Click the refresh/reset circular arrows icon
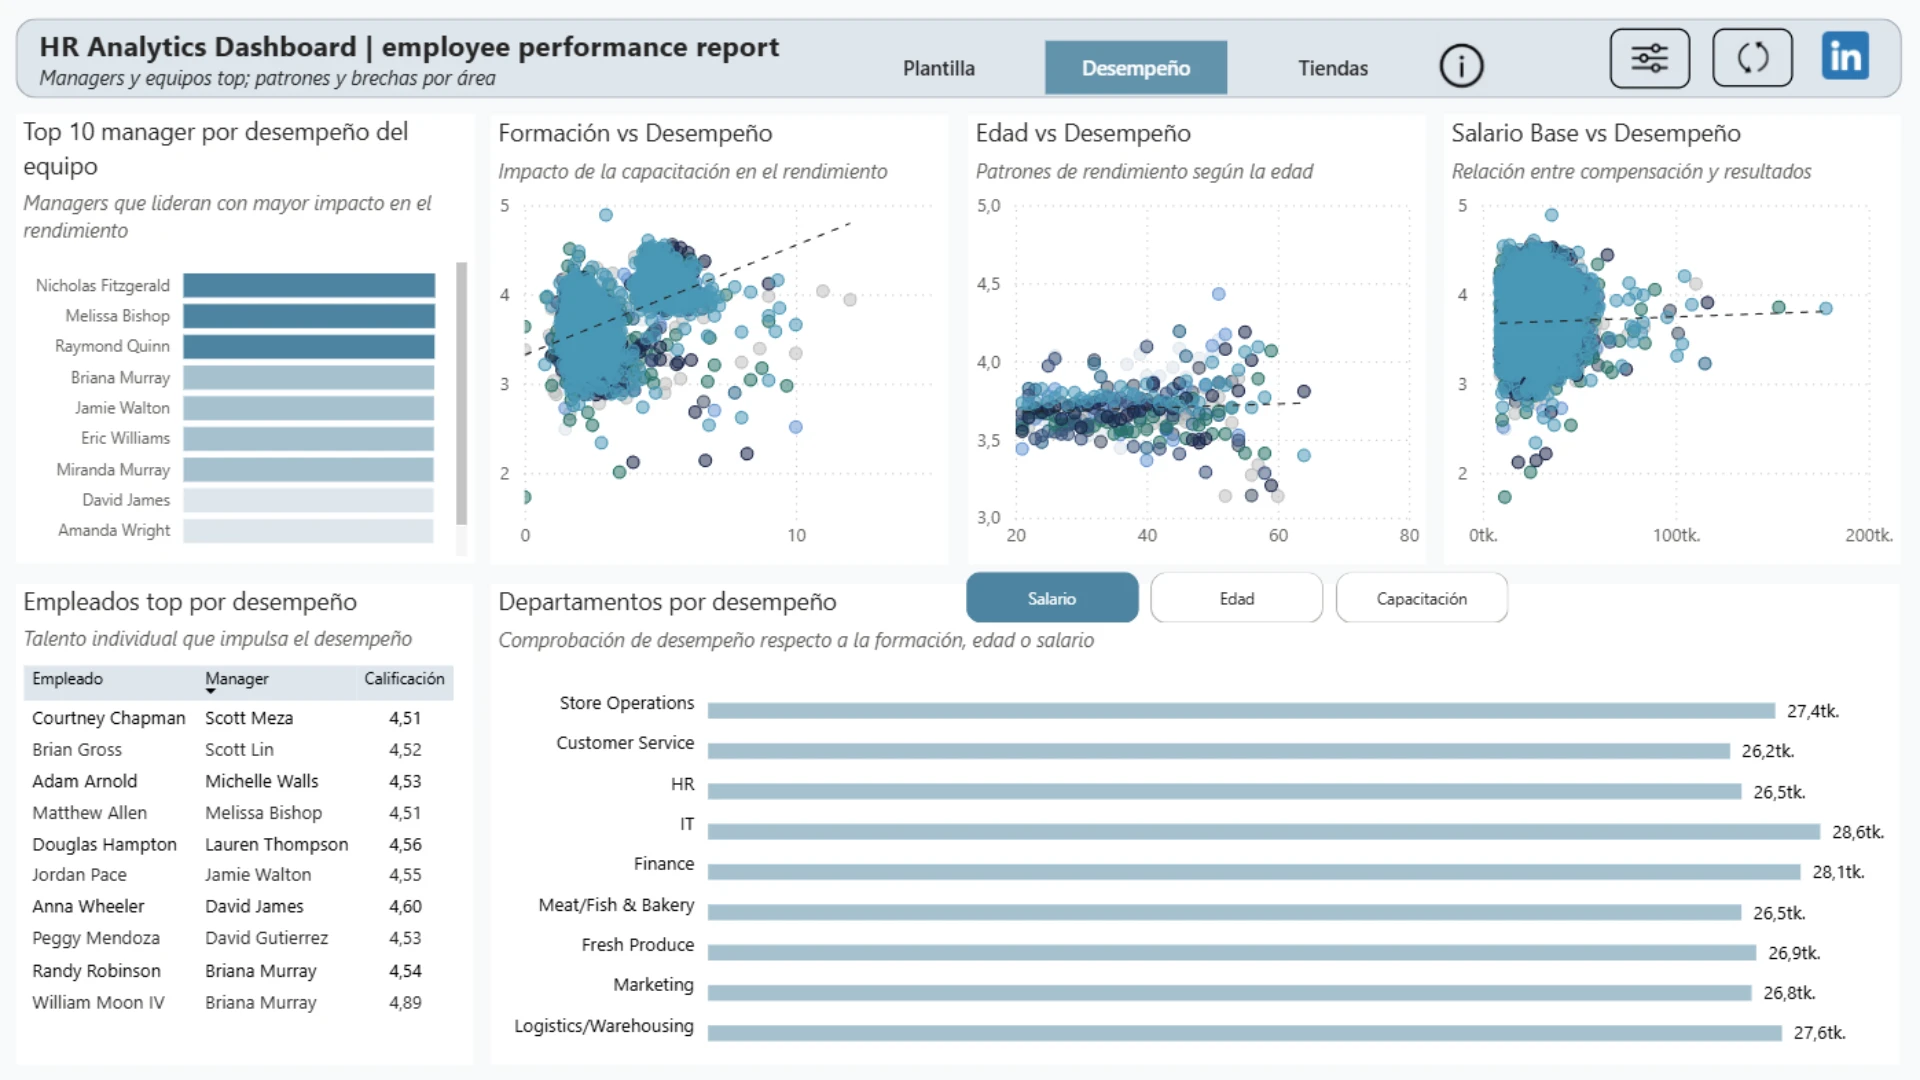Screen dimensions: 1920x1080 click(1752, 58)
